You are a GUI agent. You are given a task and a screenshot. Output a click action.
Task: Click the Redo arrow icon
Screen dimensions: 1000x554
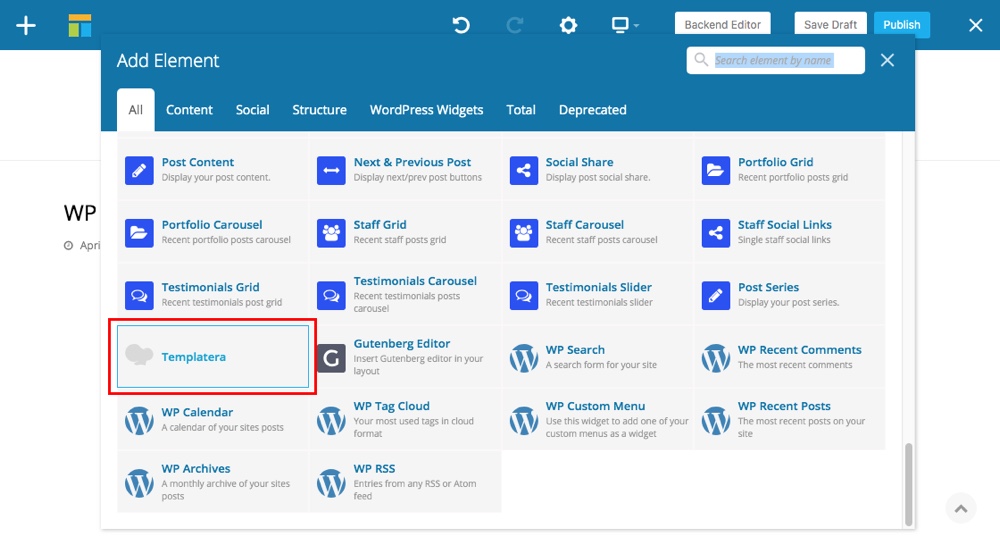point(515,25)
